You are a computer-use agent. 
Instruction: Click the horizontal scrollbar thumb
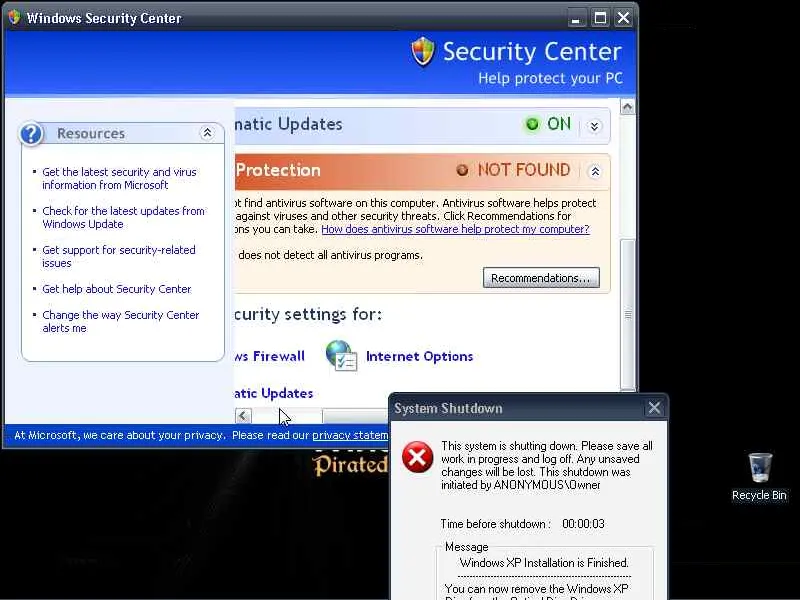(355, 416)
